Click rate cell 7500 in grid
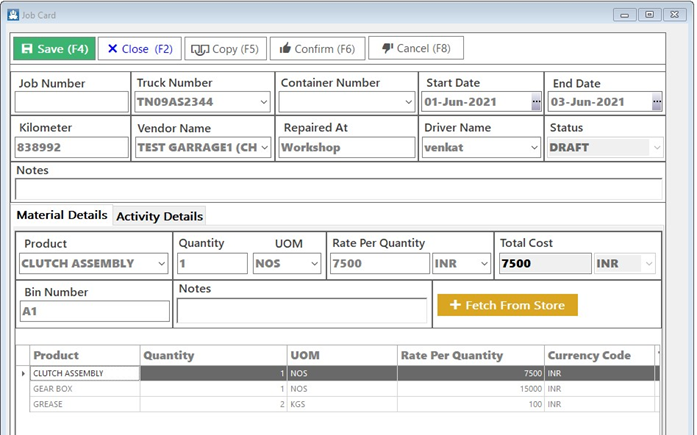 click(x=471, y=373)
